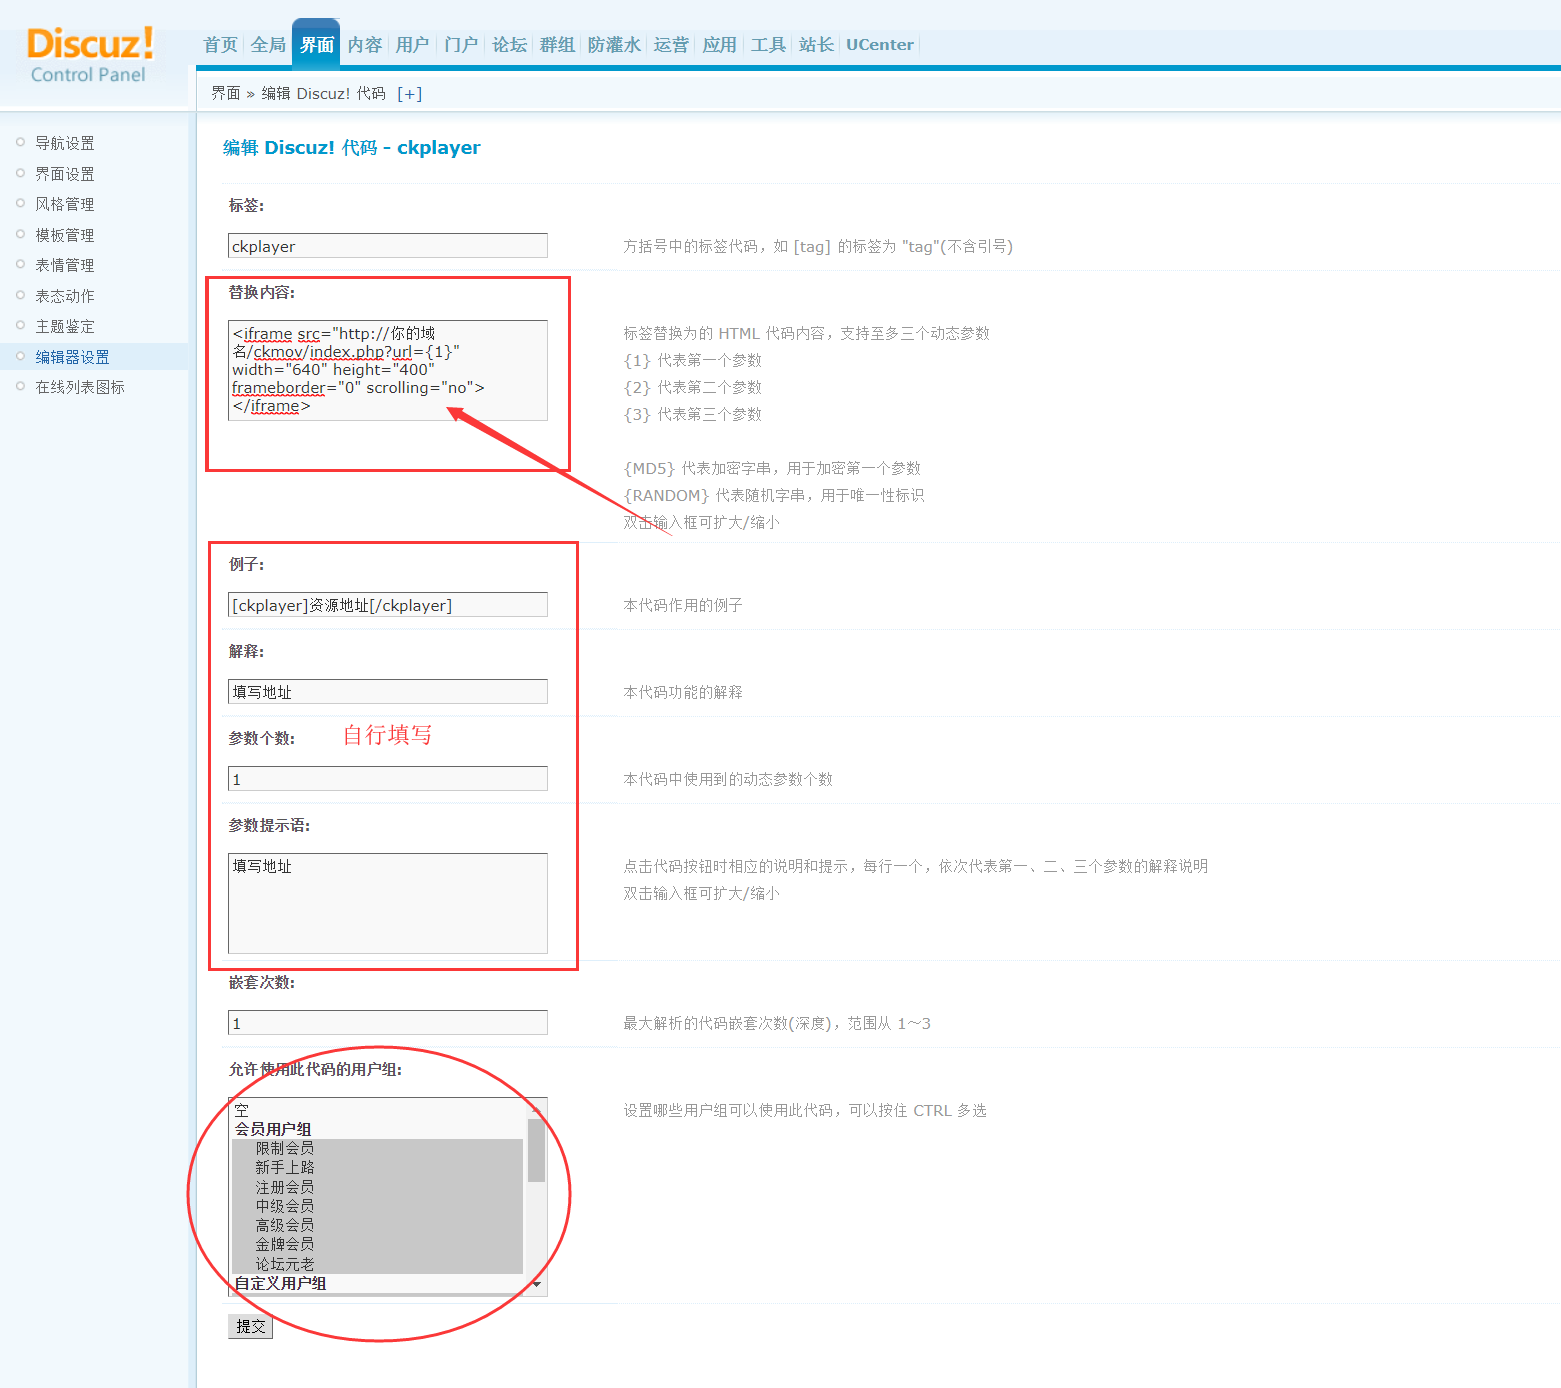Open the 用户 top navigation tab
This screenshot has width=1561, height=1388.
click(412, 45)
